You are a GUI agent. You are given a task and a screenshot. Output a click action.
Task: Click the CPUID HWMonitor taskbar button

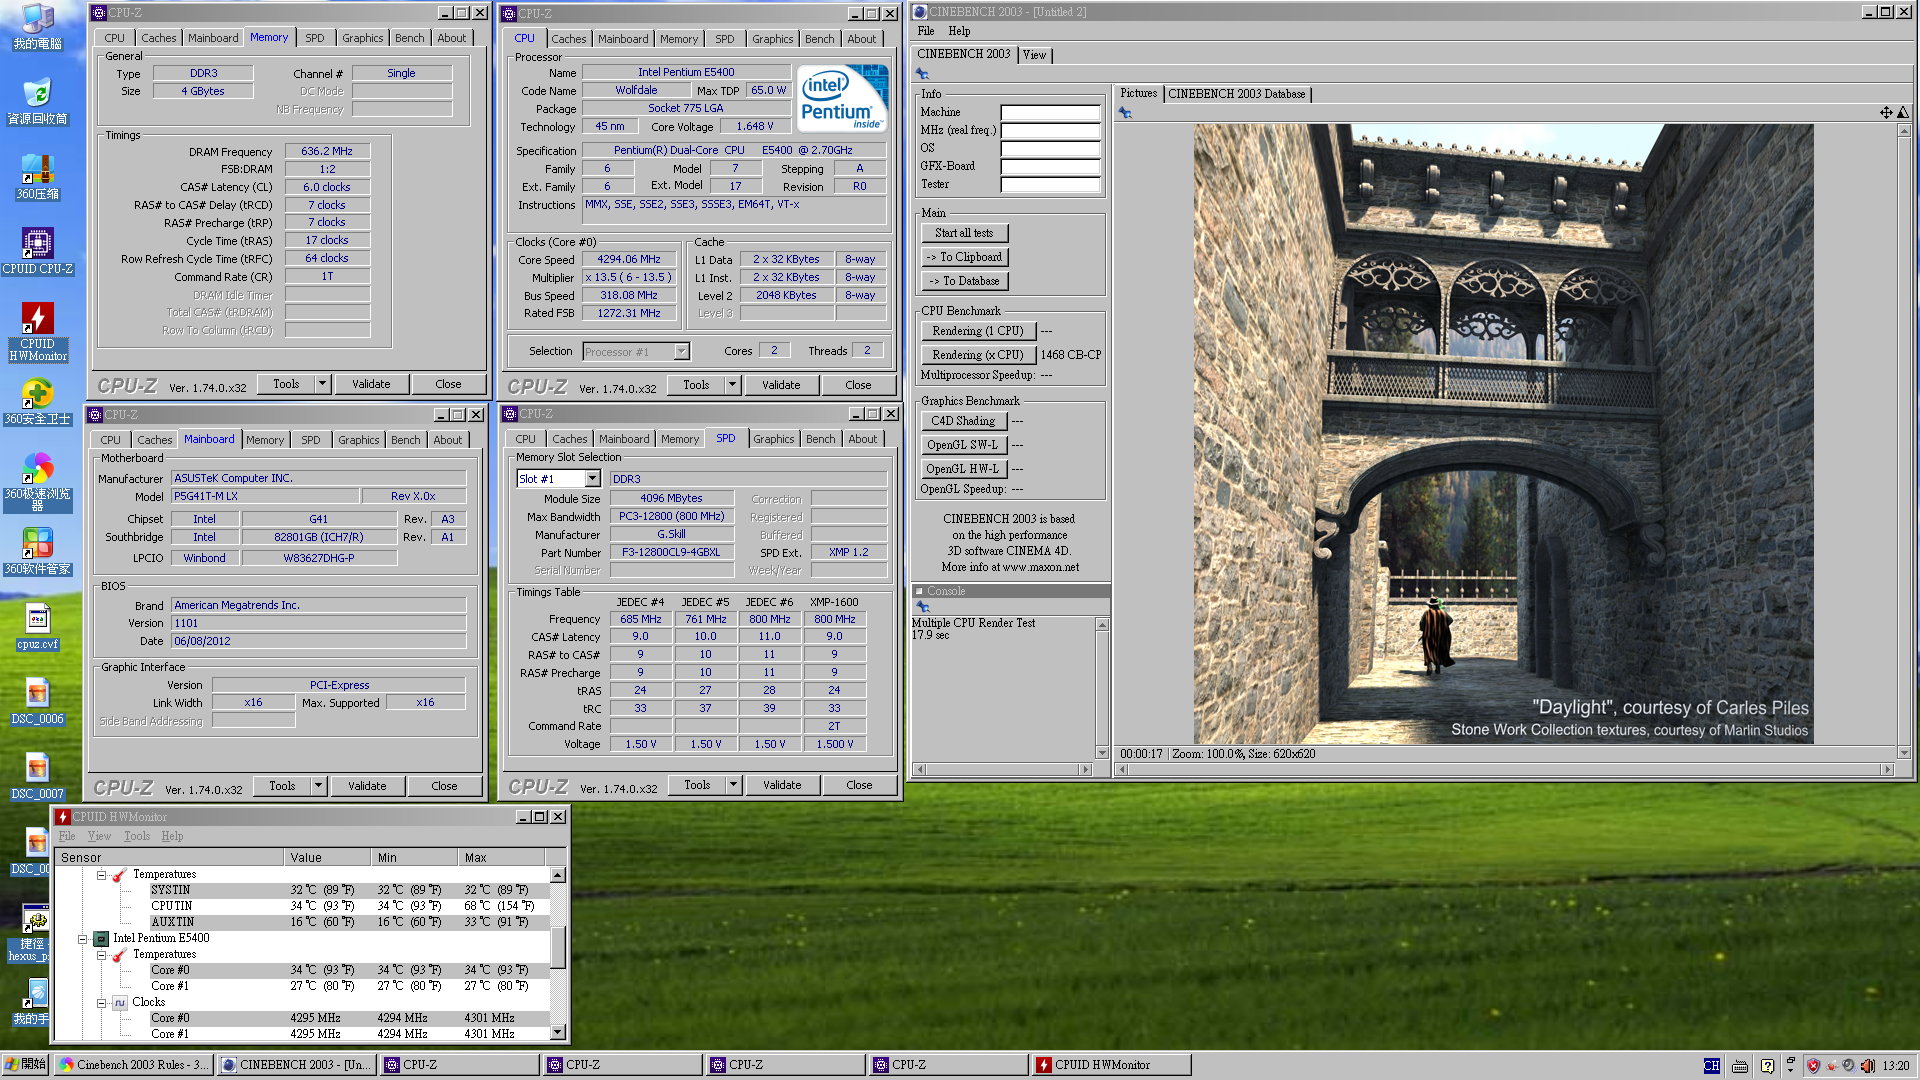(x=1111, y=1065)
